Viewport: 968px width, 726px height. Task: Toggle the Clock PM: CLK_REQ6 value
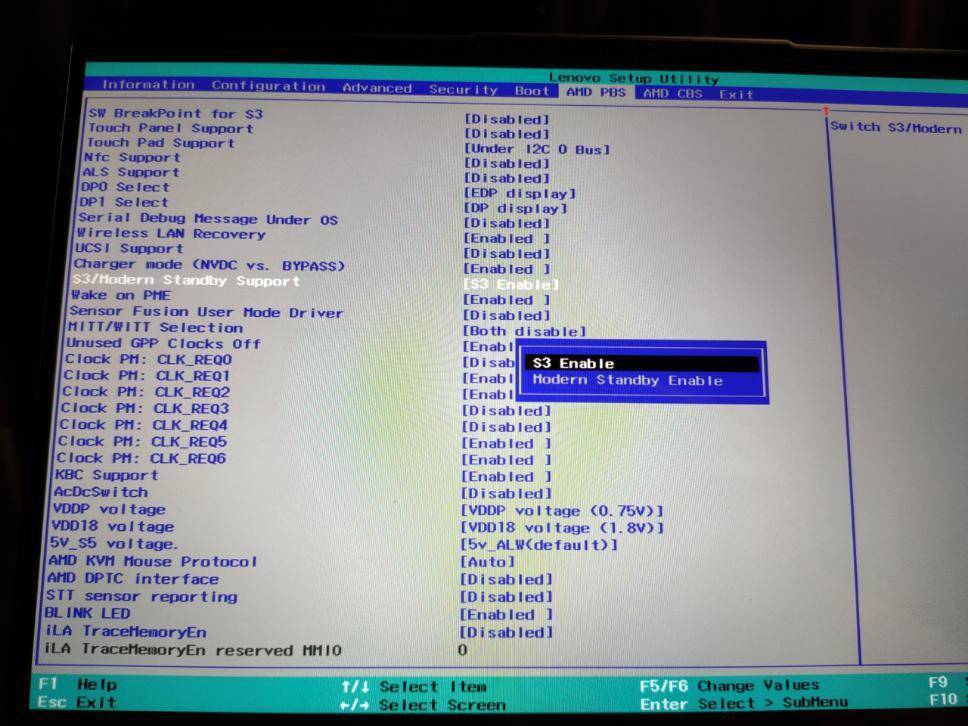(506, 460)
